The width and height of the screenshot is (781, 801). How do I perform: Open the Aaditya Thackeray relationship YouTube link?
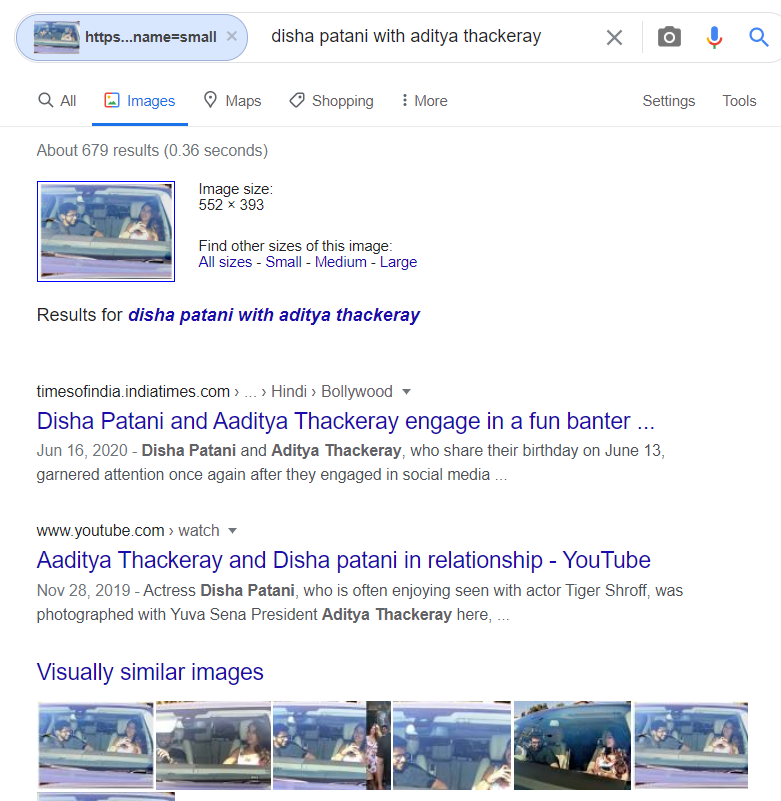[x=344, y=560]
